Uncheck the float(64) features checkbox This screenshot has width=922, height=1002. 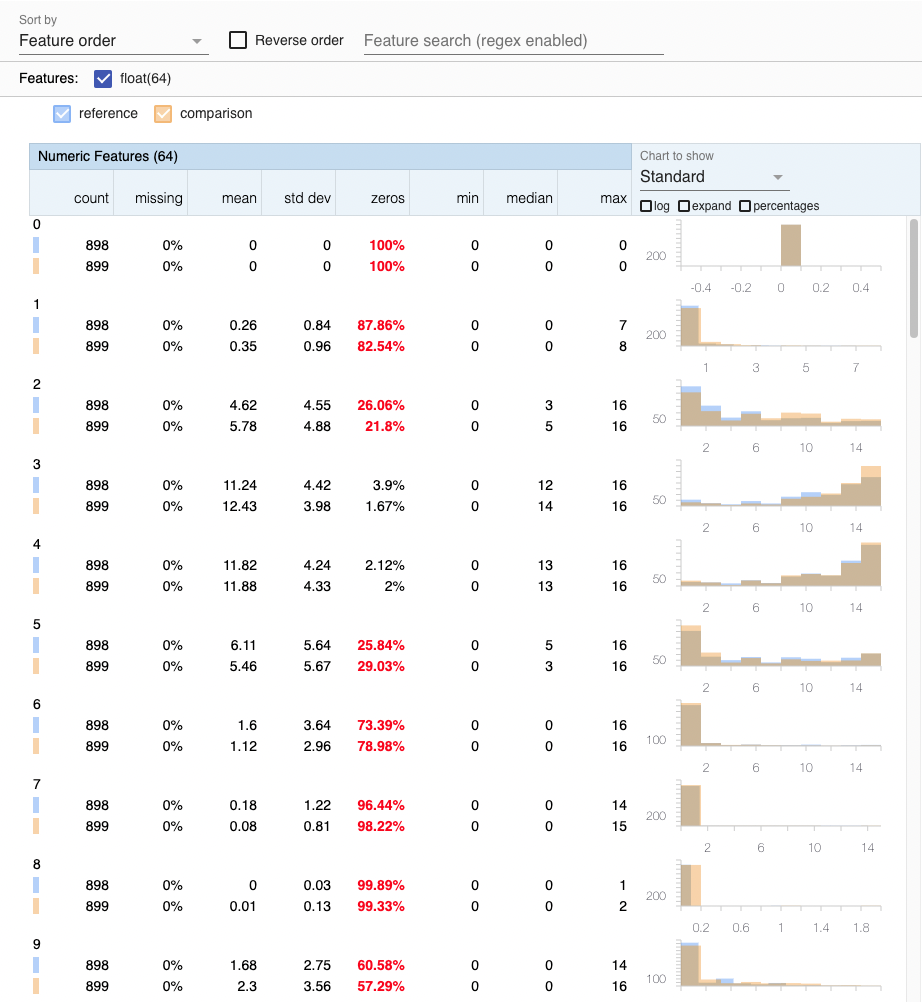click(x=103, y=78)
